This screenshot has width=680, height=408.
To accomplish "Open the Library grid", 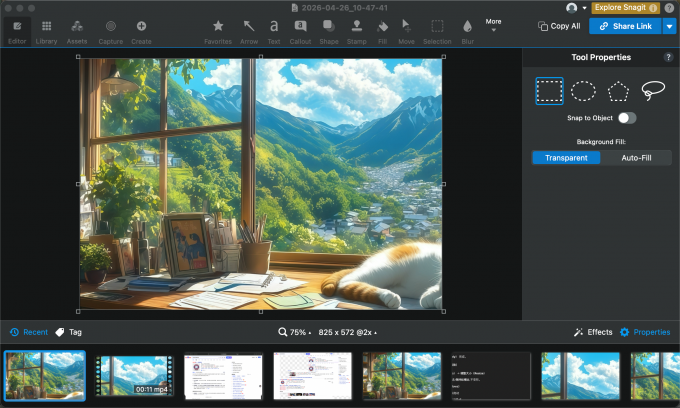I will (x=46, y=32).
